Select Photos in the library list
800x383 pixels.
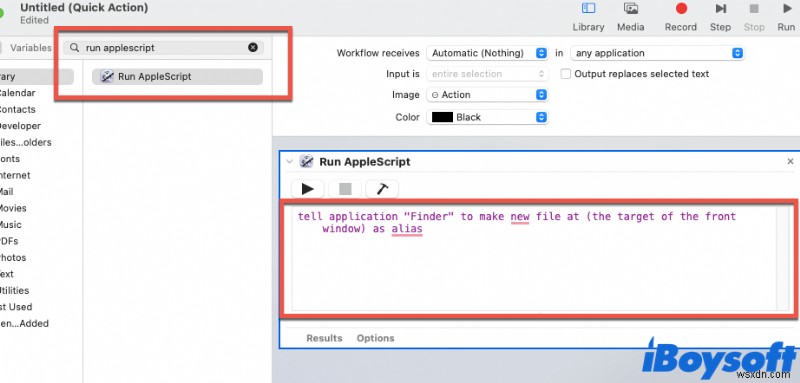pos(13,258)
